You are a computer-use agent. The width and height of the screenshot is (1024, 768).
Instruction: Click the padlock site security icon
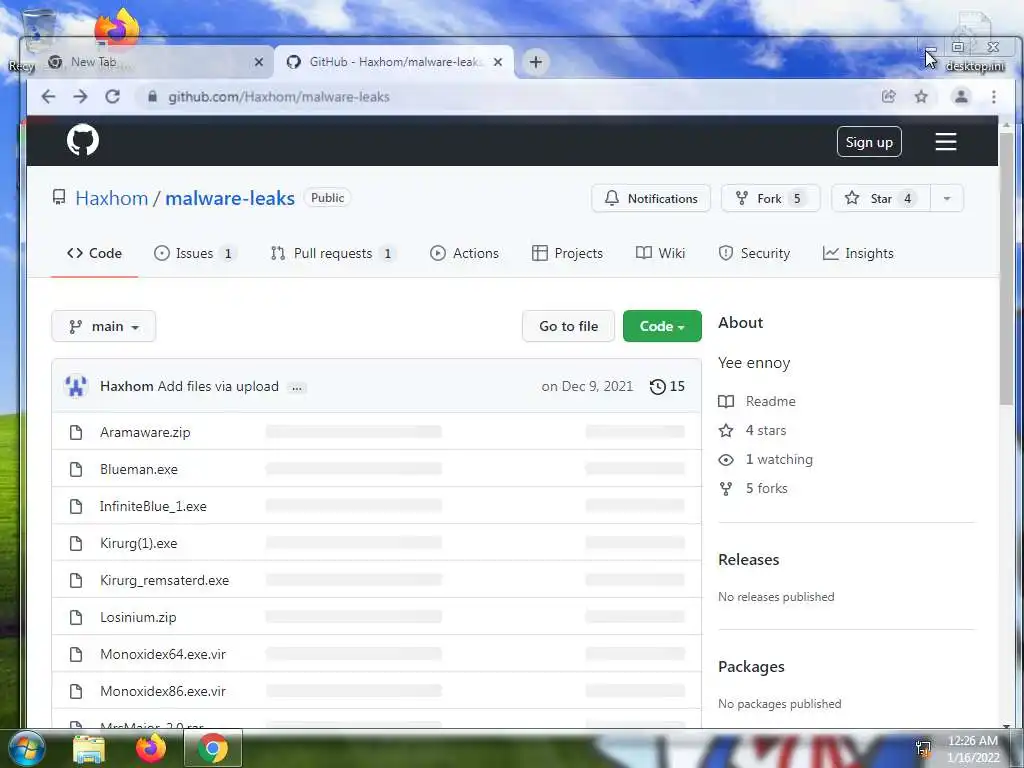(x=152, y=97)
